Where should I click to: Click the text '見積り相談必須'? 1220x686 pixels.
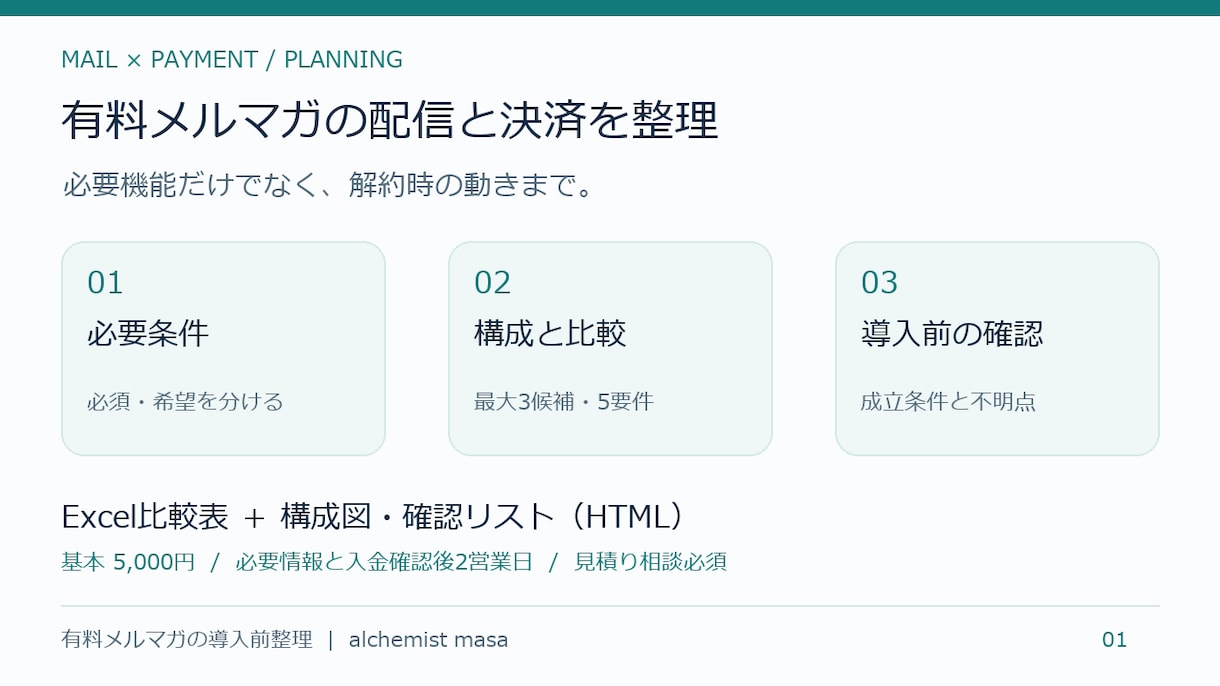click(x=650, y=562)
